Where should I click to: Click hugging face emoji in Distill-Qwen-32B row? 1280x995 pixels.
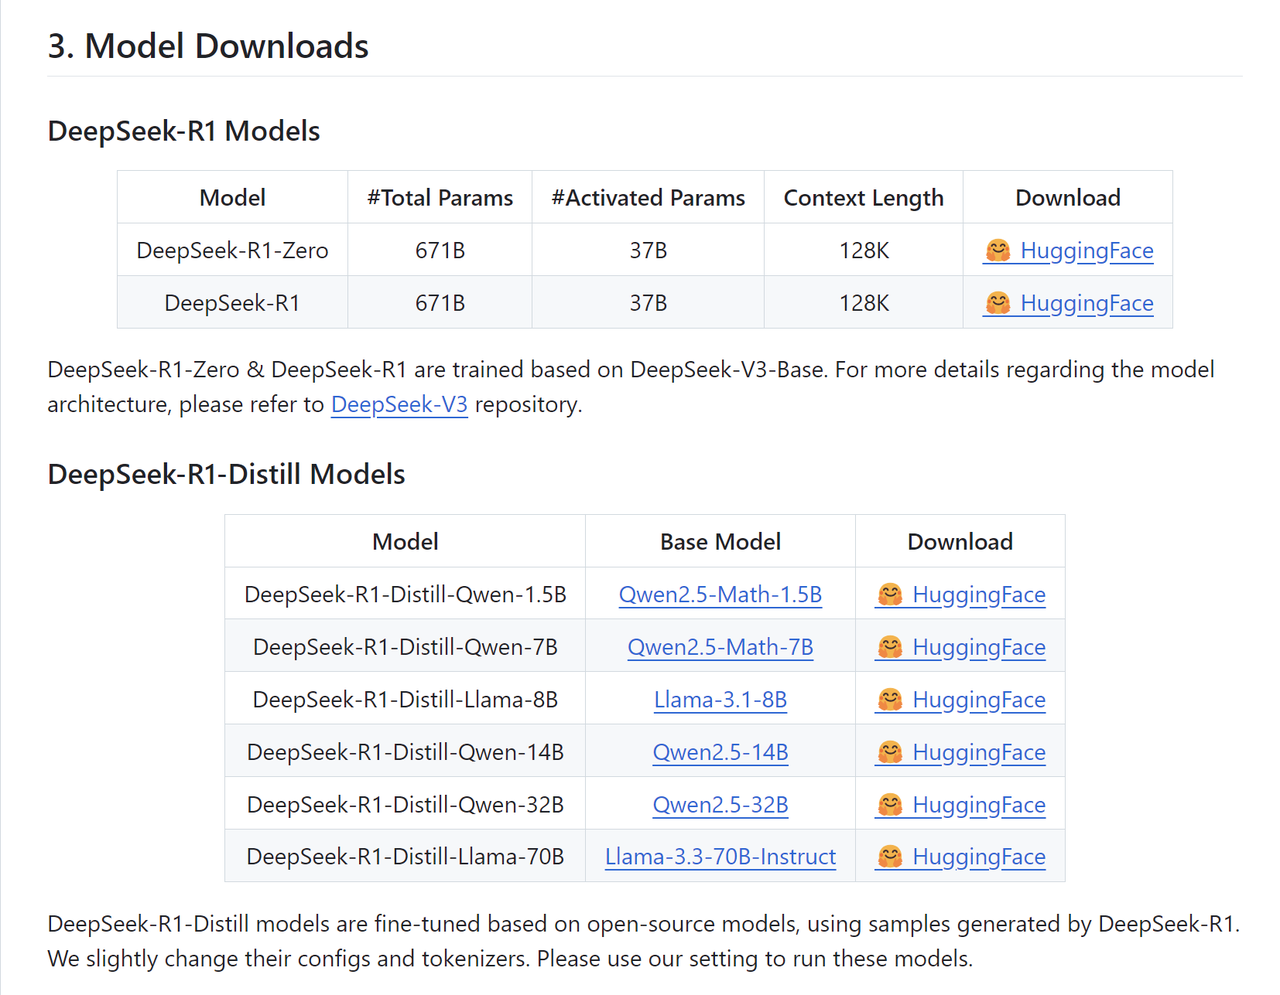pyautogui.click(x=889, y=804)
